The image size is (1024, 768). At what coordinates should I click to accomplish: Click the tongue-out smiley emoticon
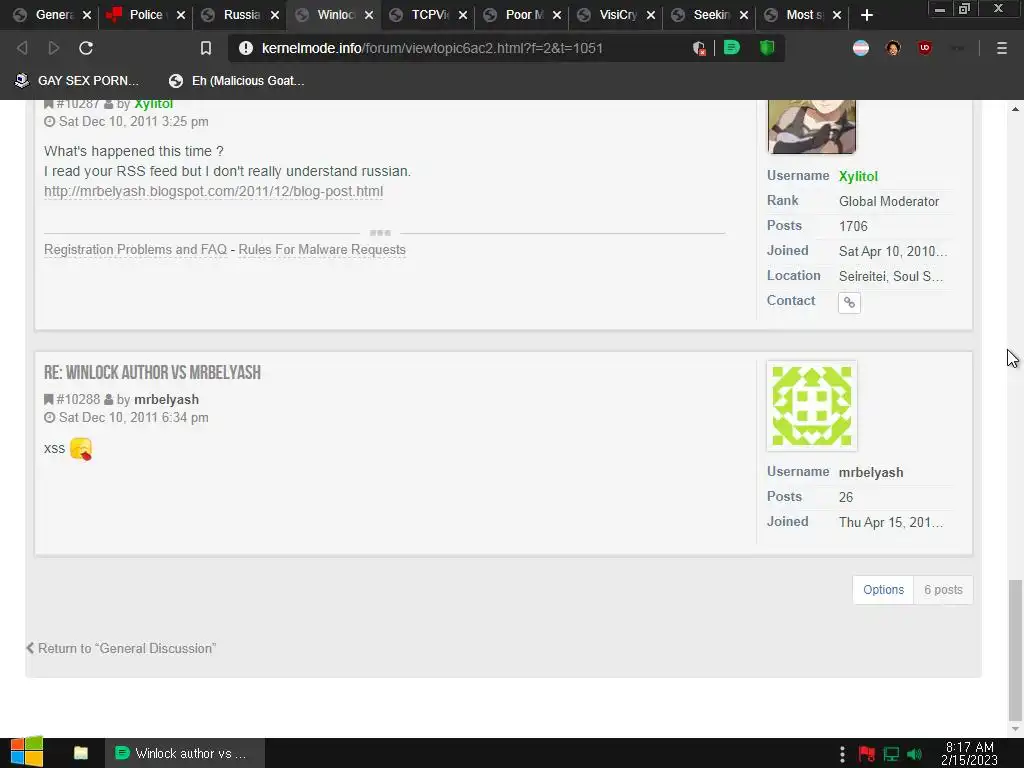[x=81, y=449]
